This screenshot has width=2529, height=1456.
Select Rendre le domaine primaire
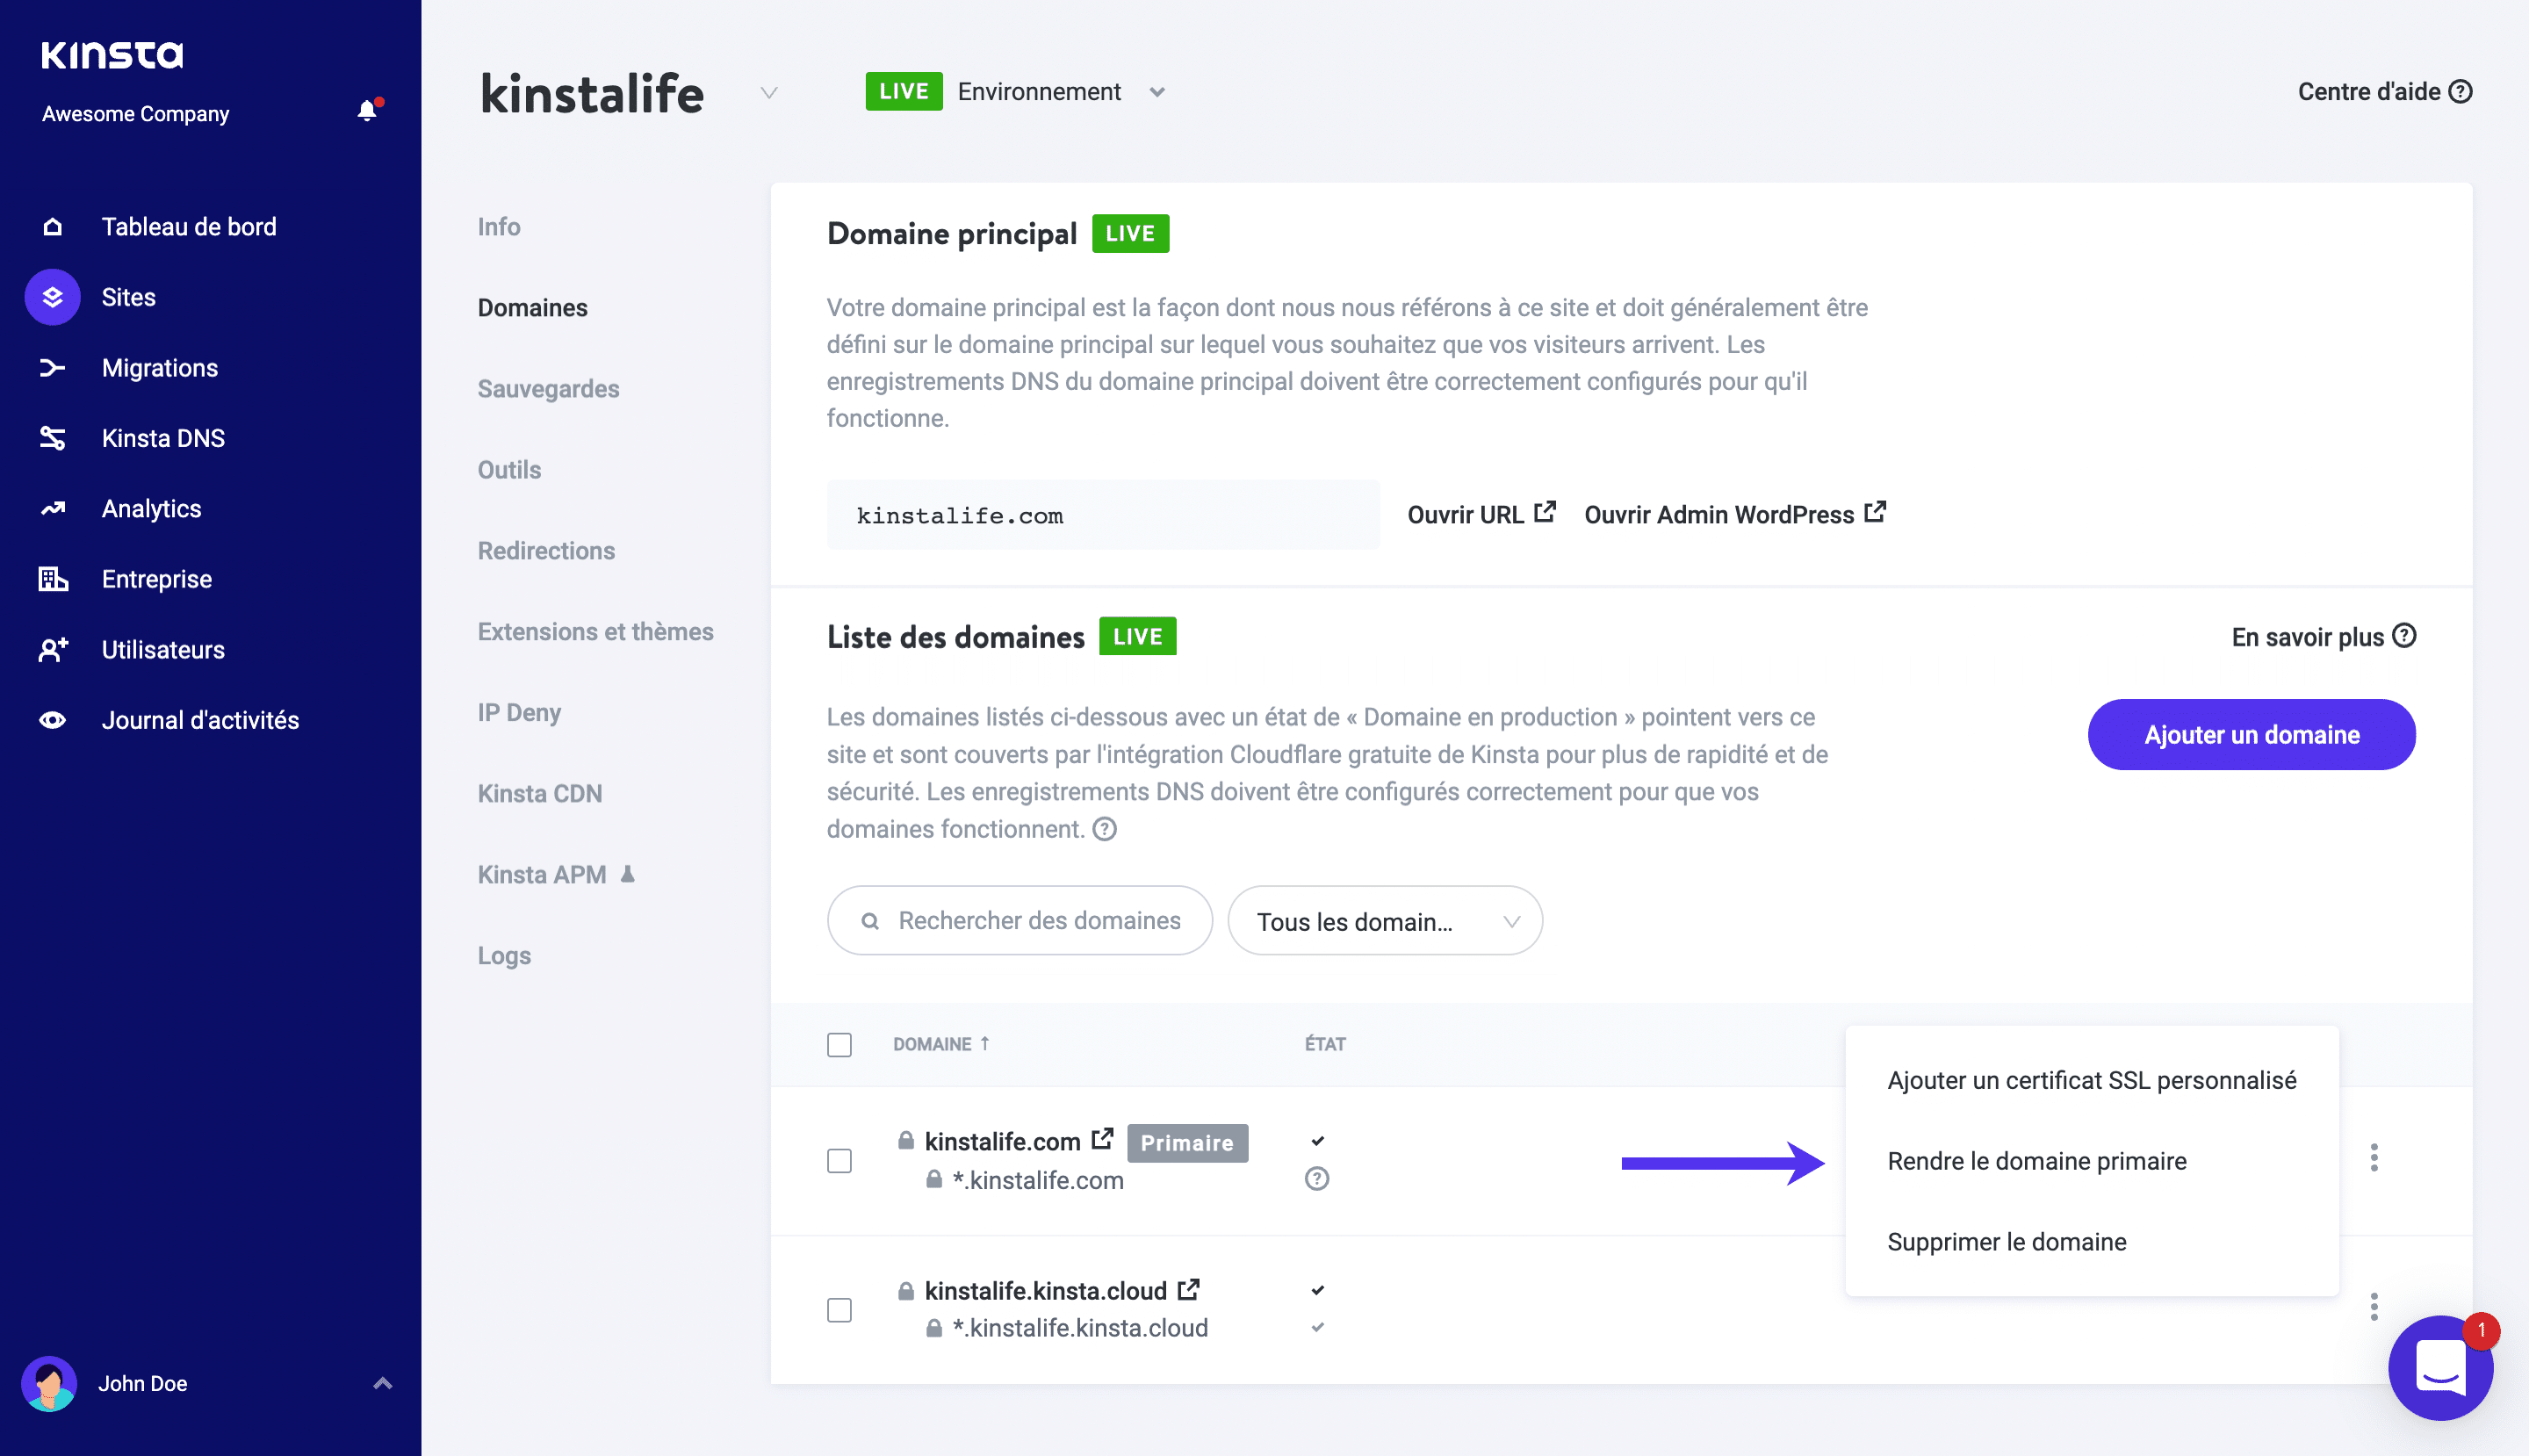point(2036,1161)
